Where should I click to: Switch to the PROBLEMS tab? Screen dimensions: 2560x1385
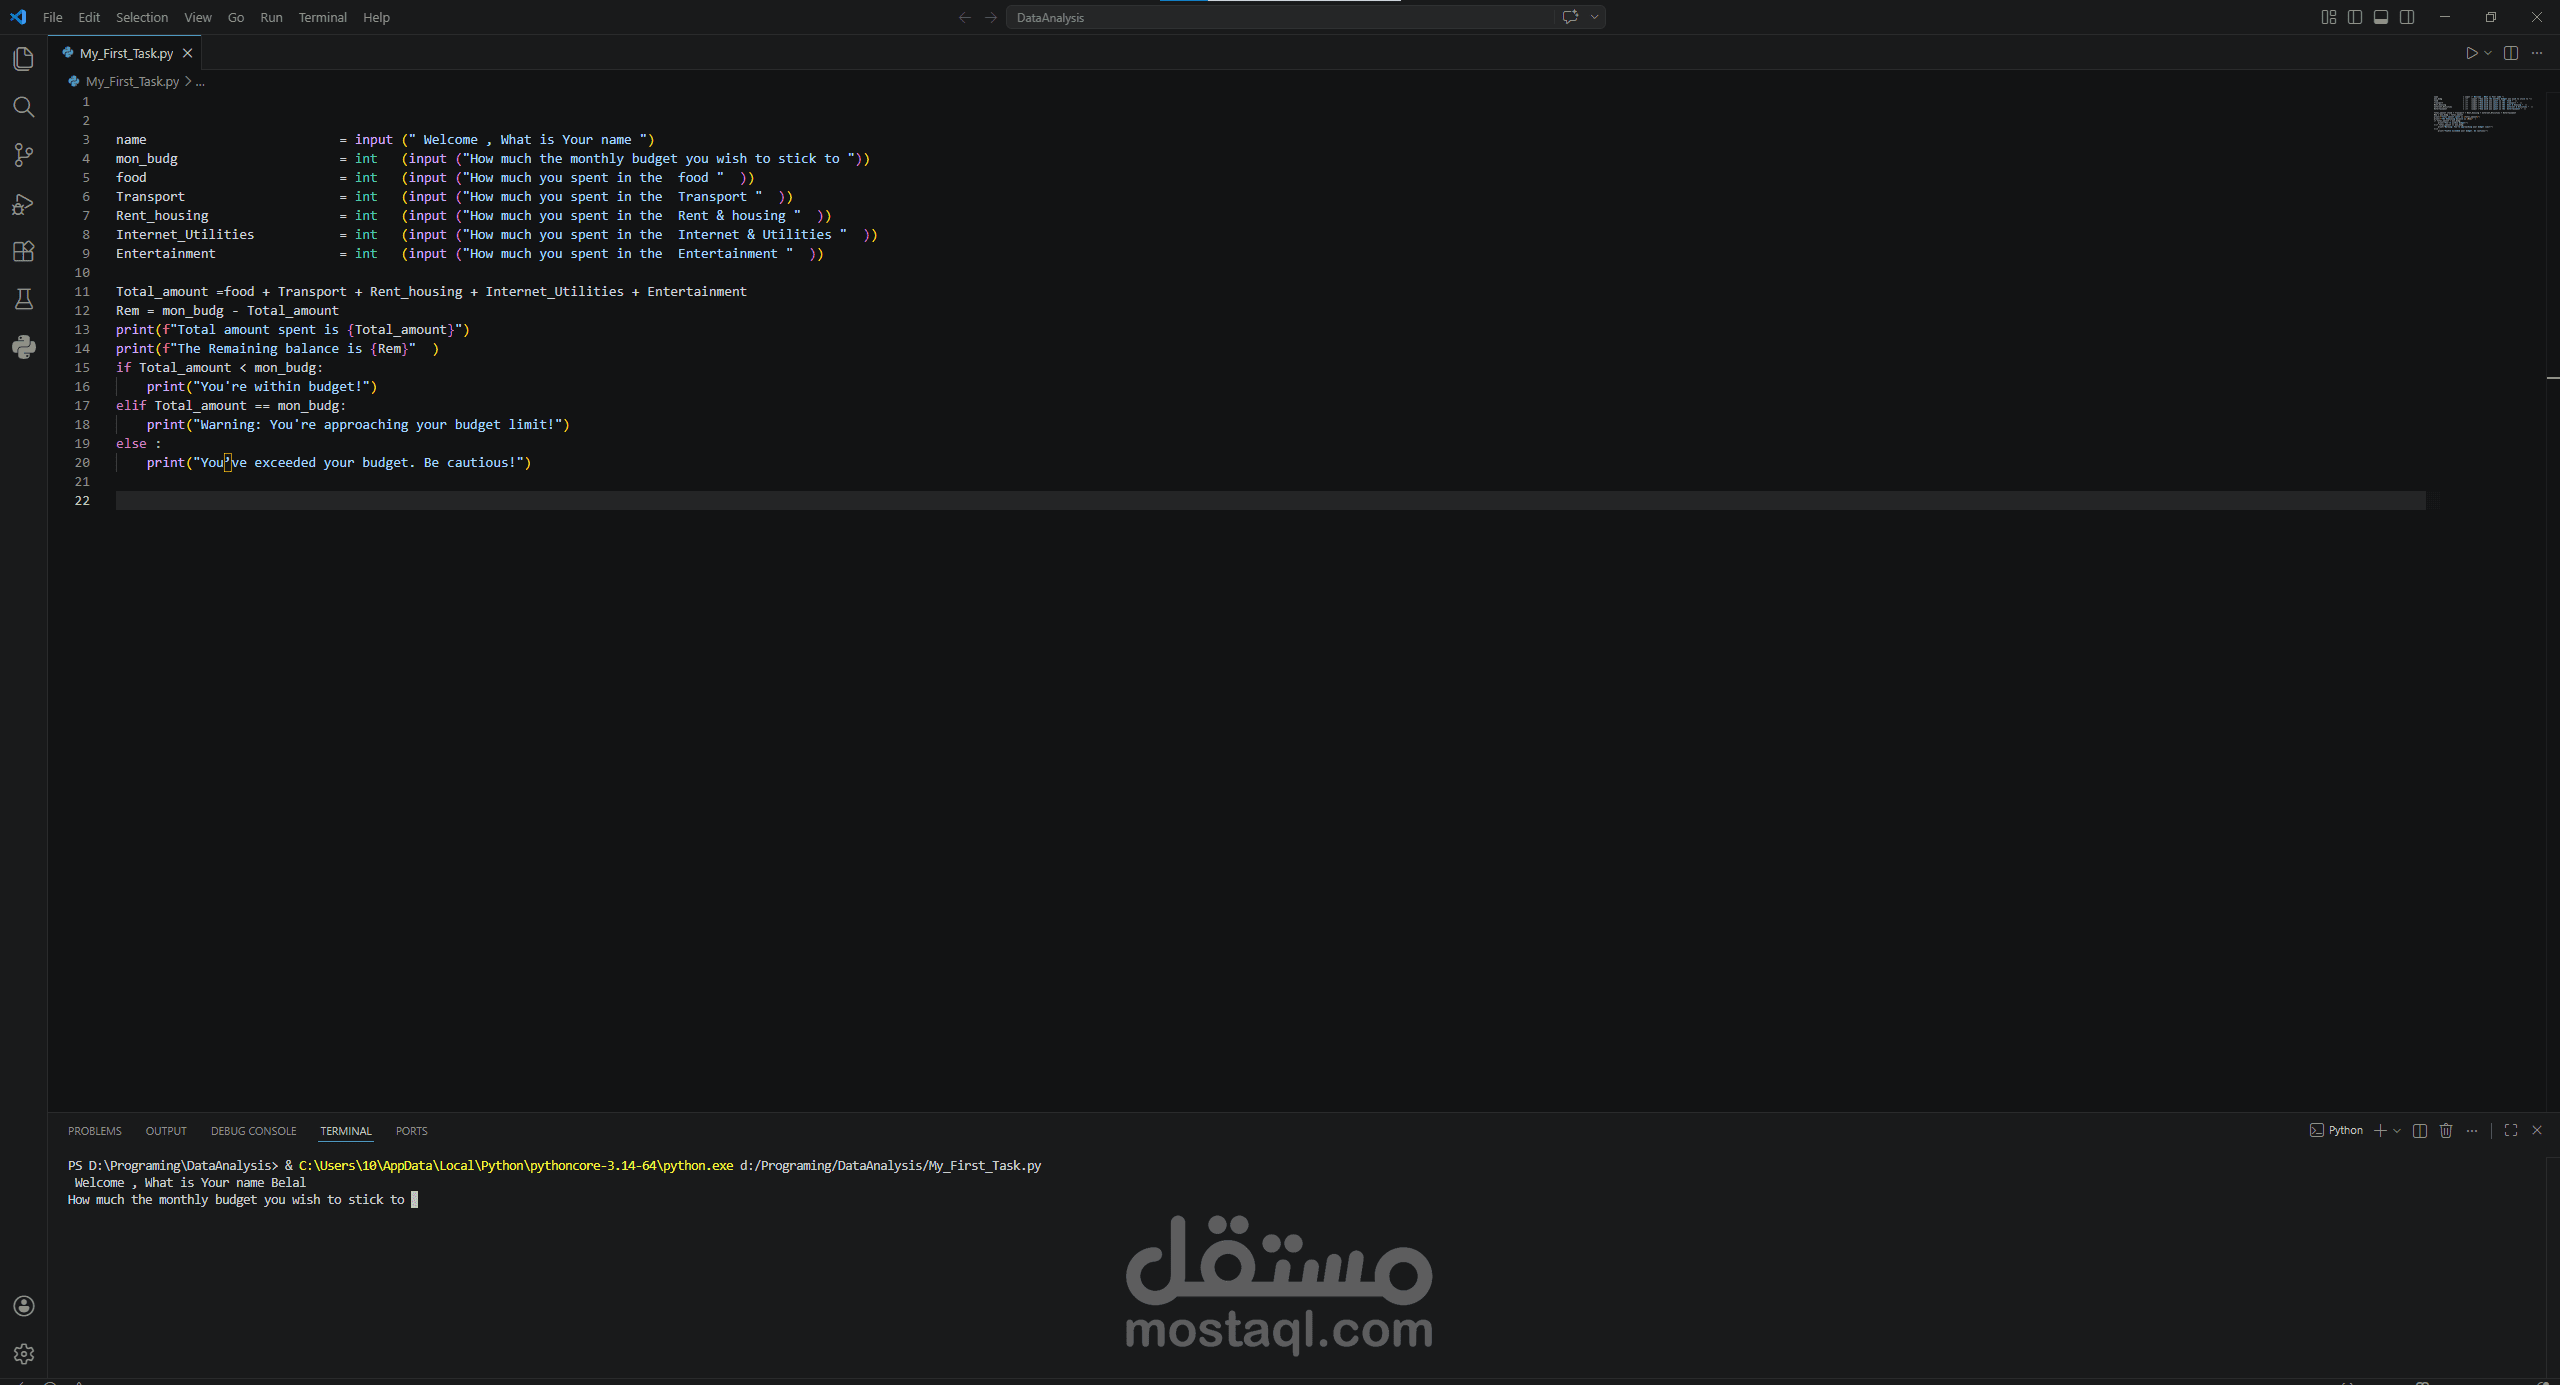95,1131
